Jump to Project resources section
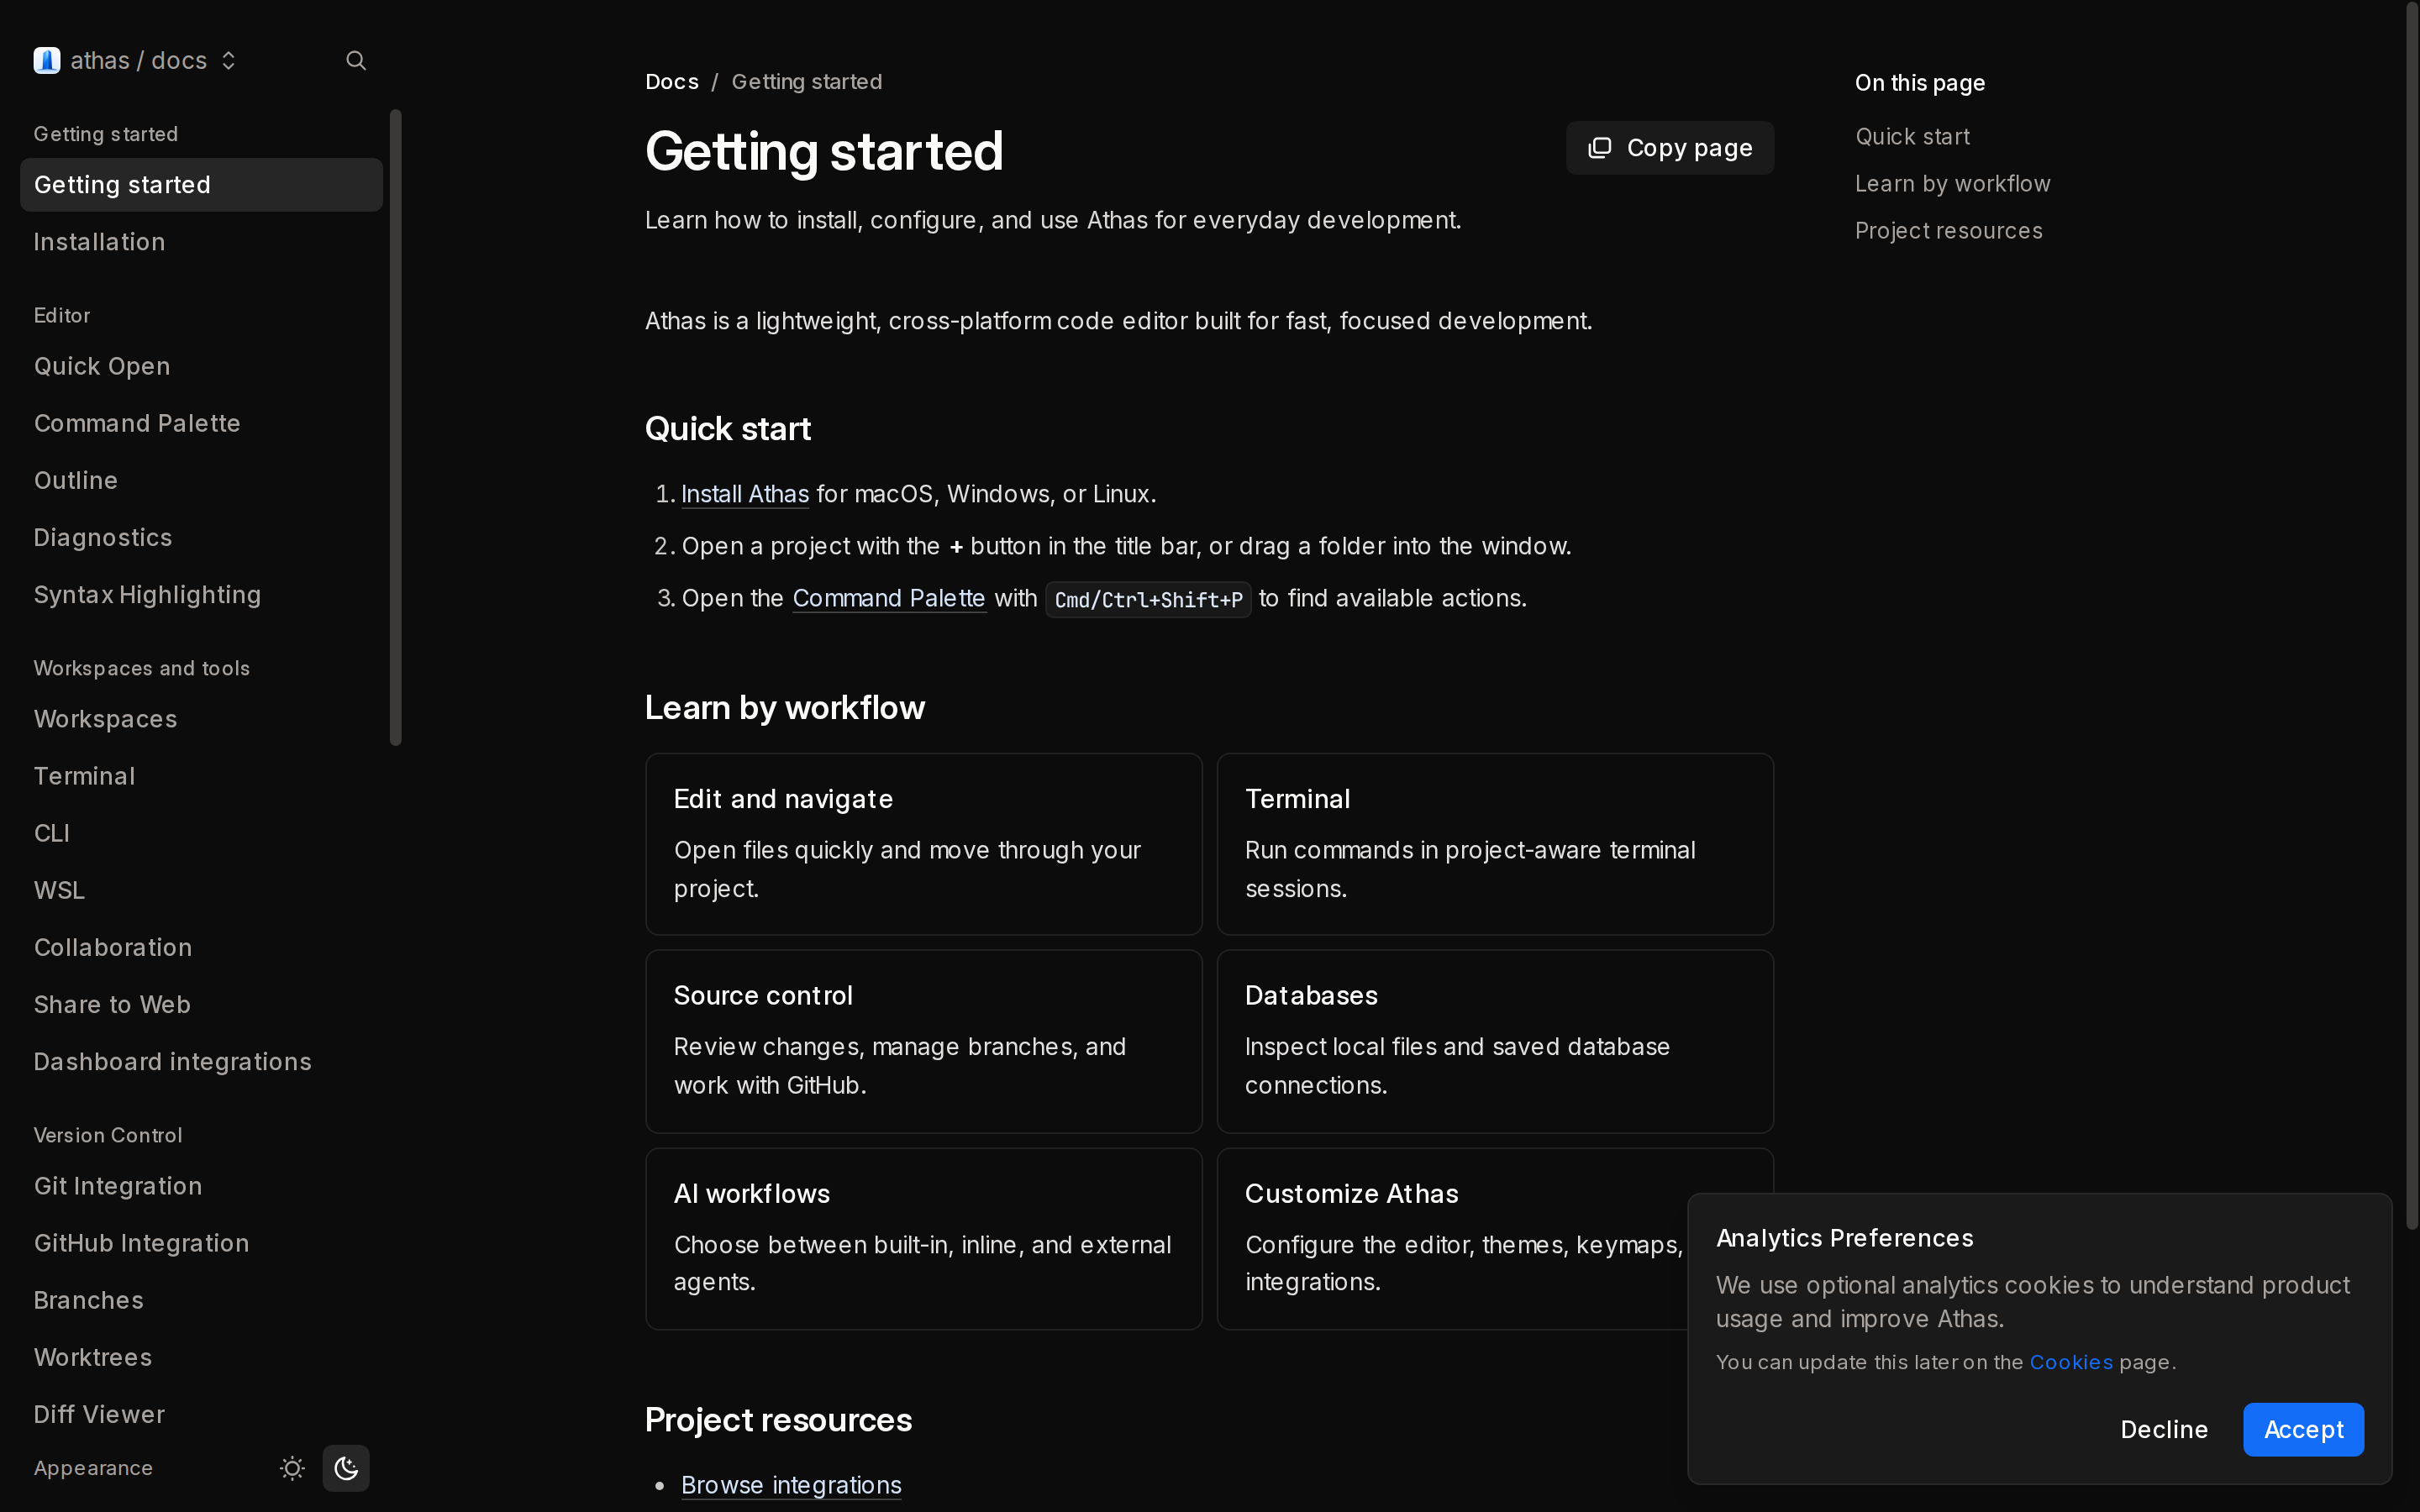This screenshot has height=1512, width=2420. click(1948, 231)
